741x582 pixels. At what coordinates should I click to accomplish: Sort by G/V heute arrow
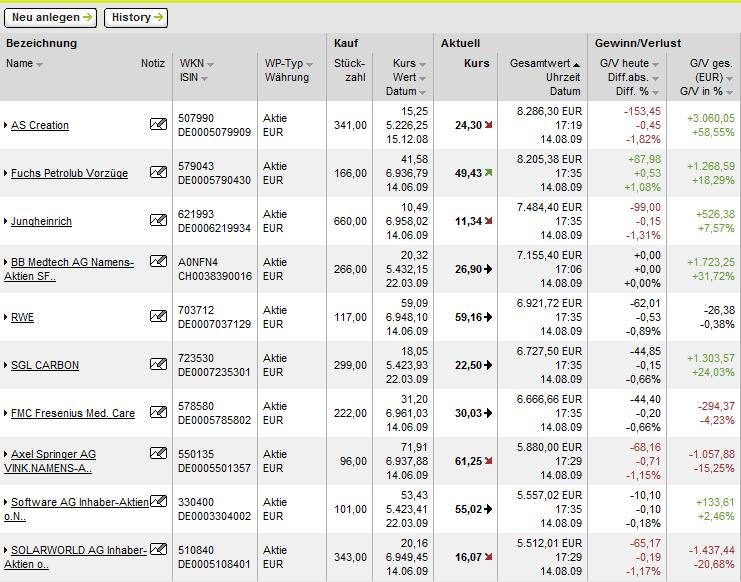[655, 65]
